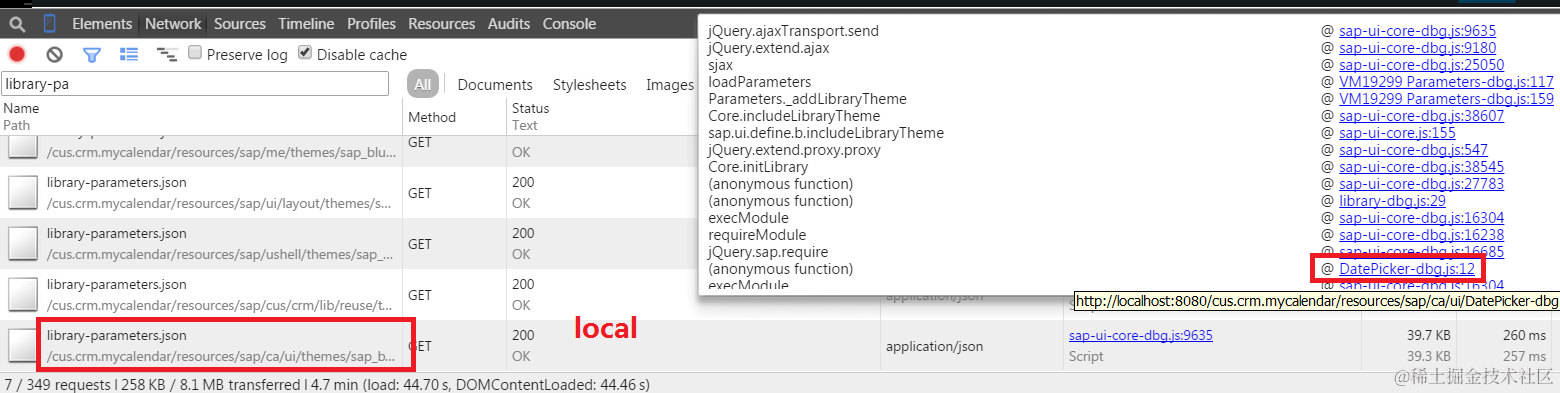Filter requests by Images
The height and width of the screenshot is (393, 1560).
pos(670,85)
